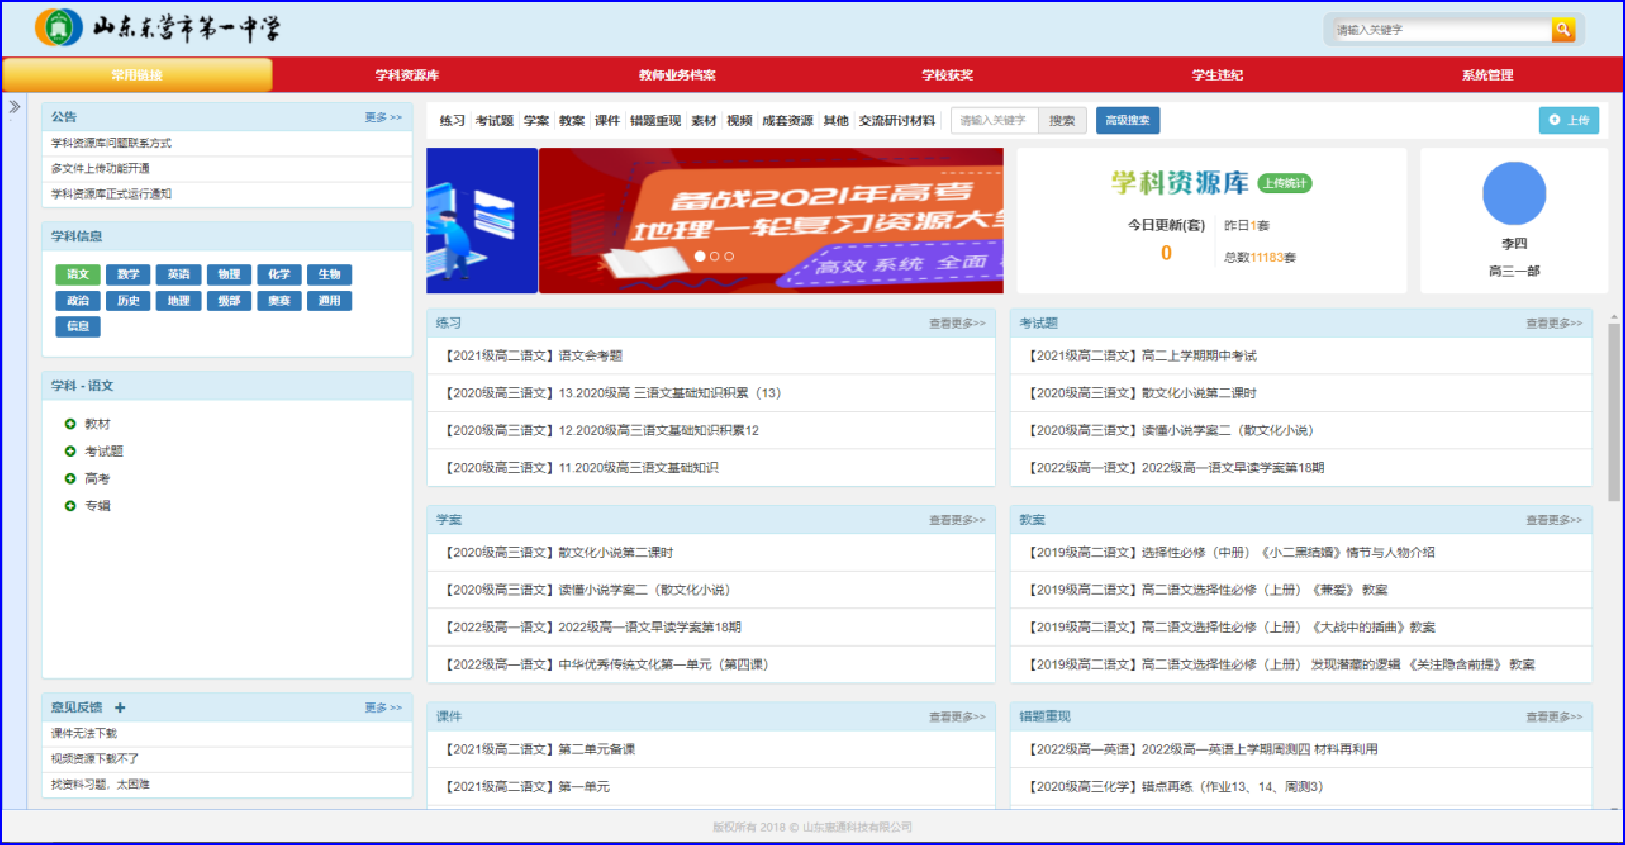Click the yellow search magnifier icon

(x=1562, y=30)
